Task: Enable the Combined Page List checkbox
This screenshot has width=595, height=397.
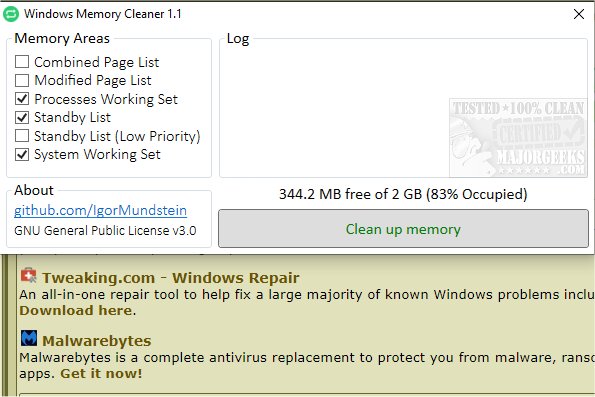Action: [22, 61]
